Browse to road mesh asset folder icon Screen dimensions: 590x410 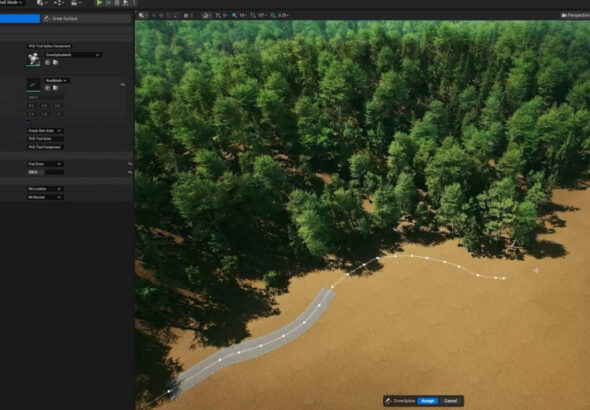point(56,88)
